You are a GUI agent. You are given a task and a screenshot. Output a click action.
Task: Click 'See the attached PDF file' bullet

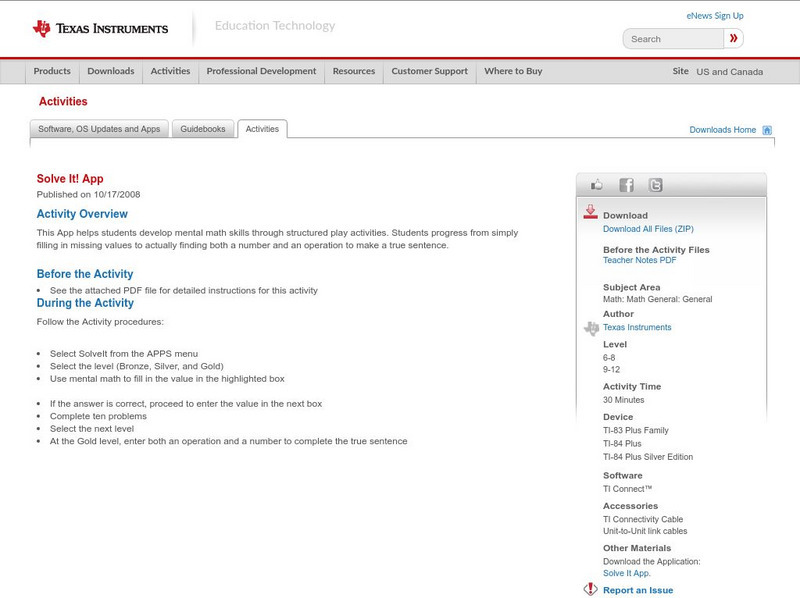coord(184,291)
